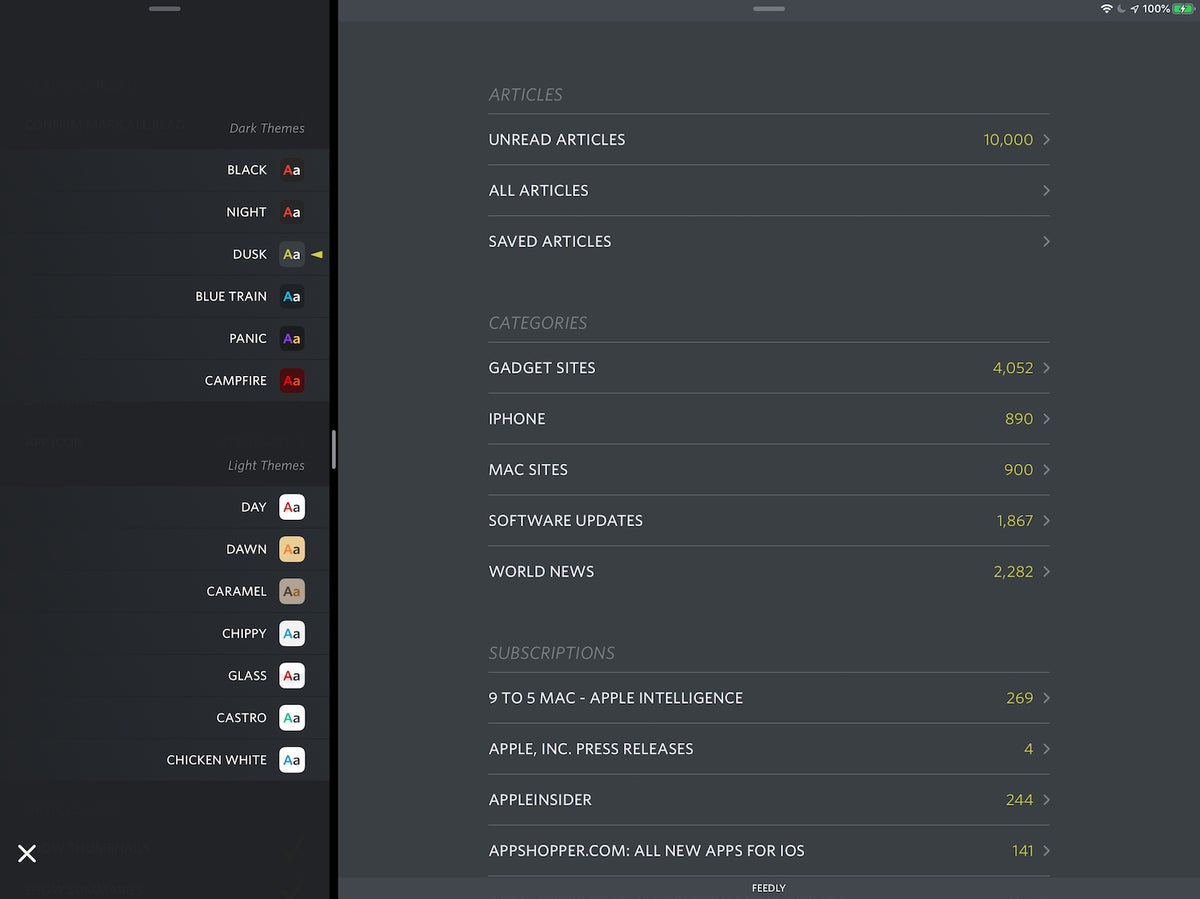The image size is (1200, 899).
Task: Tap the top grabber of the right app
Action: coord(769,9)
